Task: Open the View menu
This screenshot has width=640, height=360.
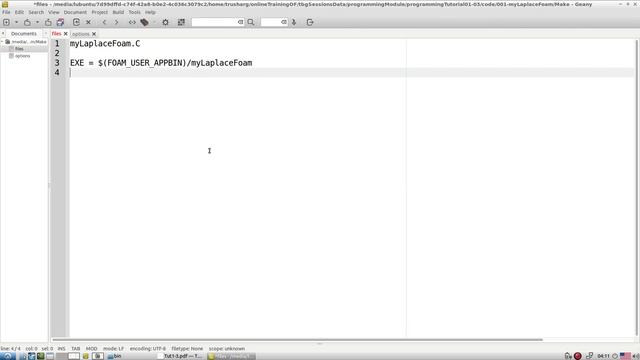Action: [53, 12]
